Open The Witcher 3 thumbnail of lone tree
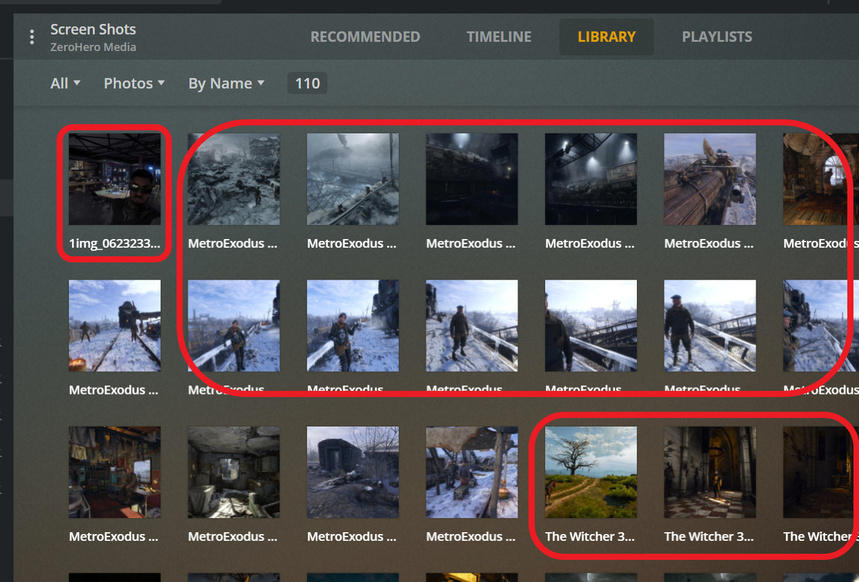Screen dimensions: 859x582 tap(591, 472)
